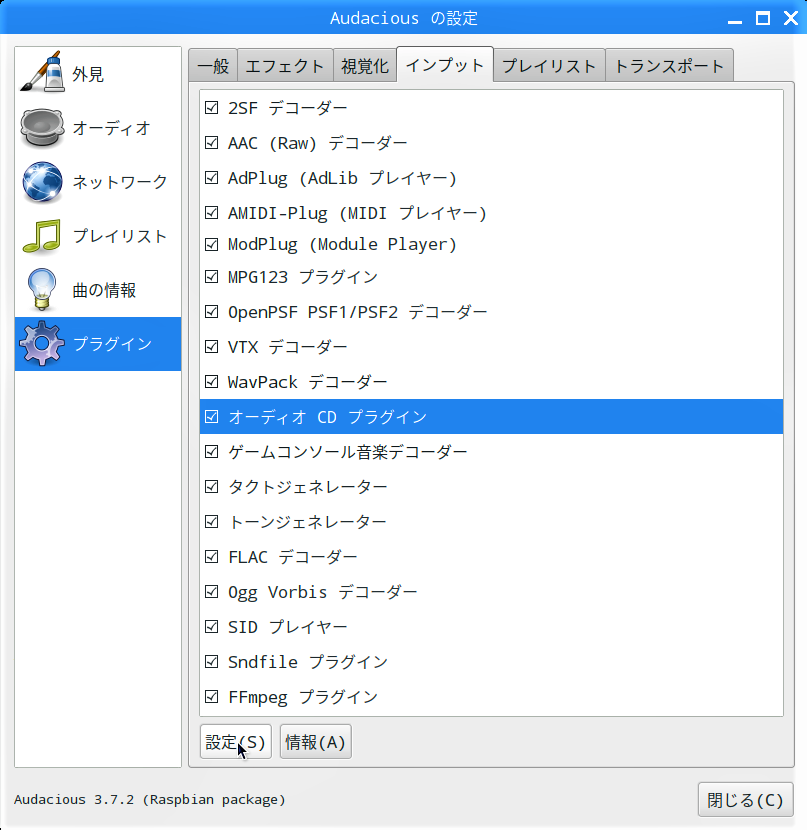Maximize the Audacious settings window
The image size is (807, 830).
click(763, 18)
